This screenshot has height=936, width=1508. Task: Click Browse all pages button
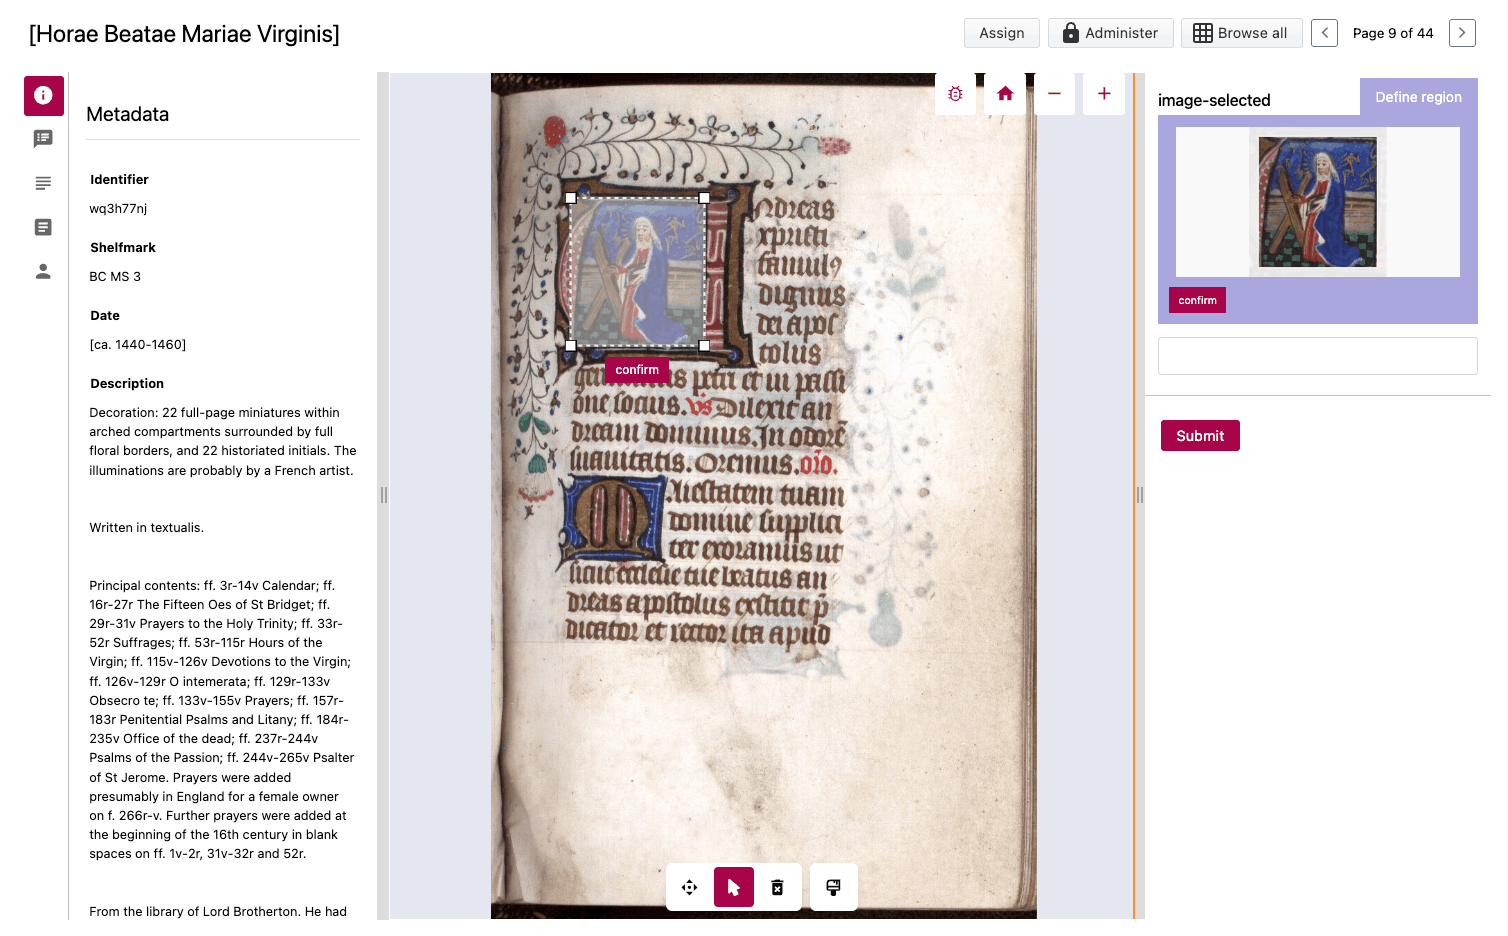coord(1241,33)
